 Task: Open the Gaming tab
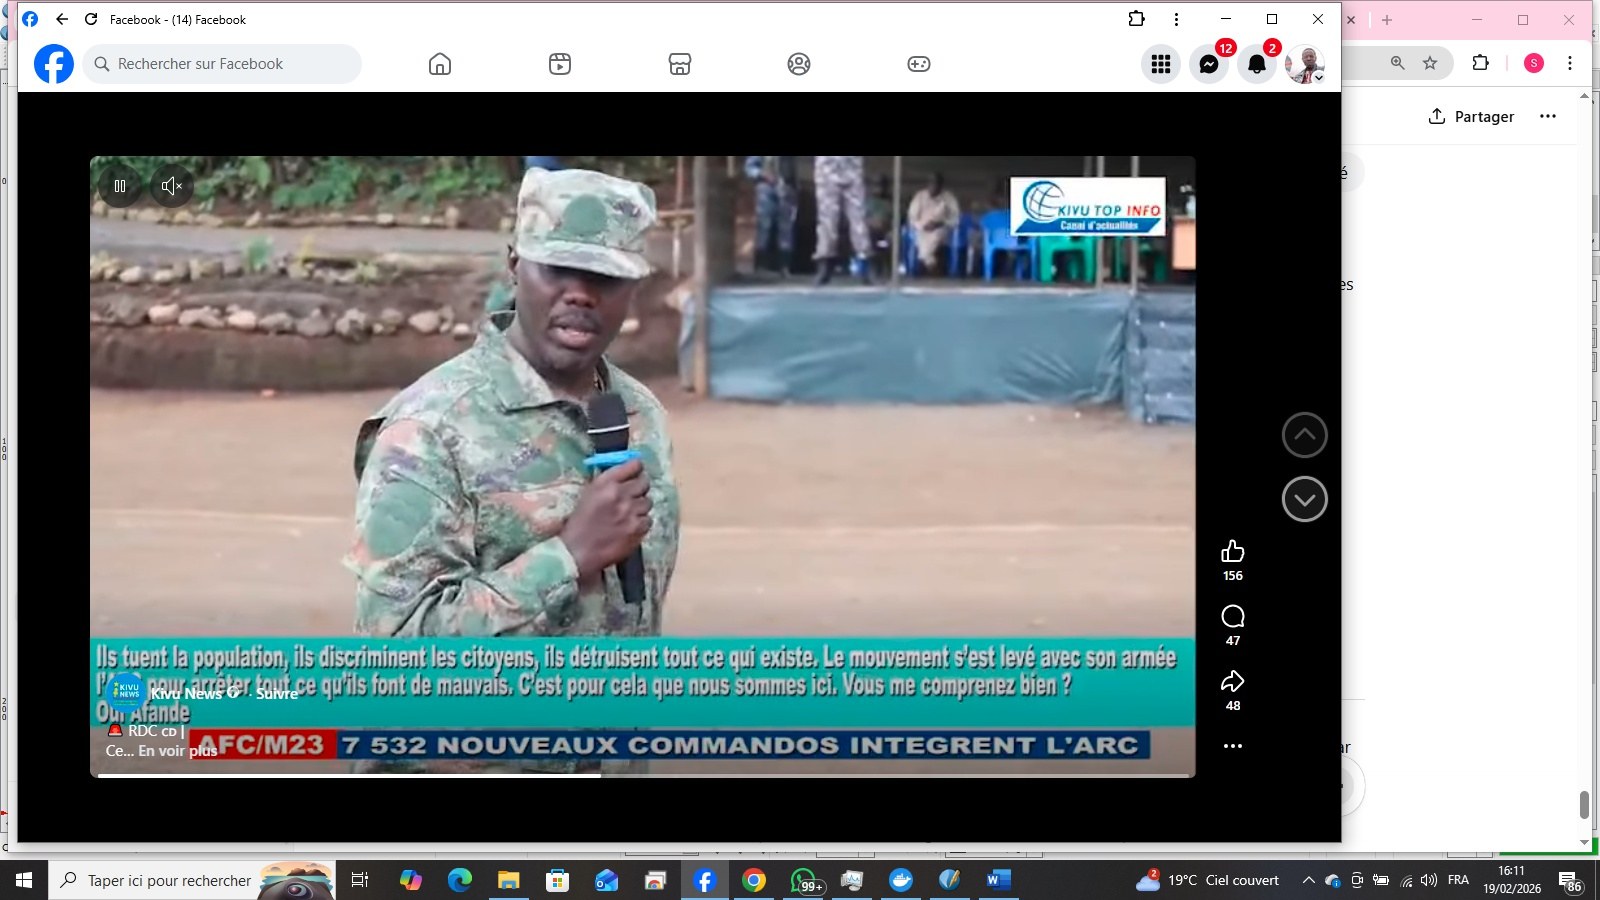[x=919, y=64]
